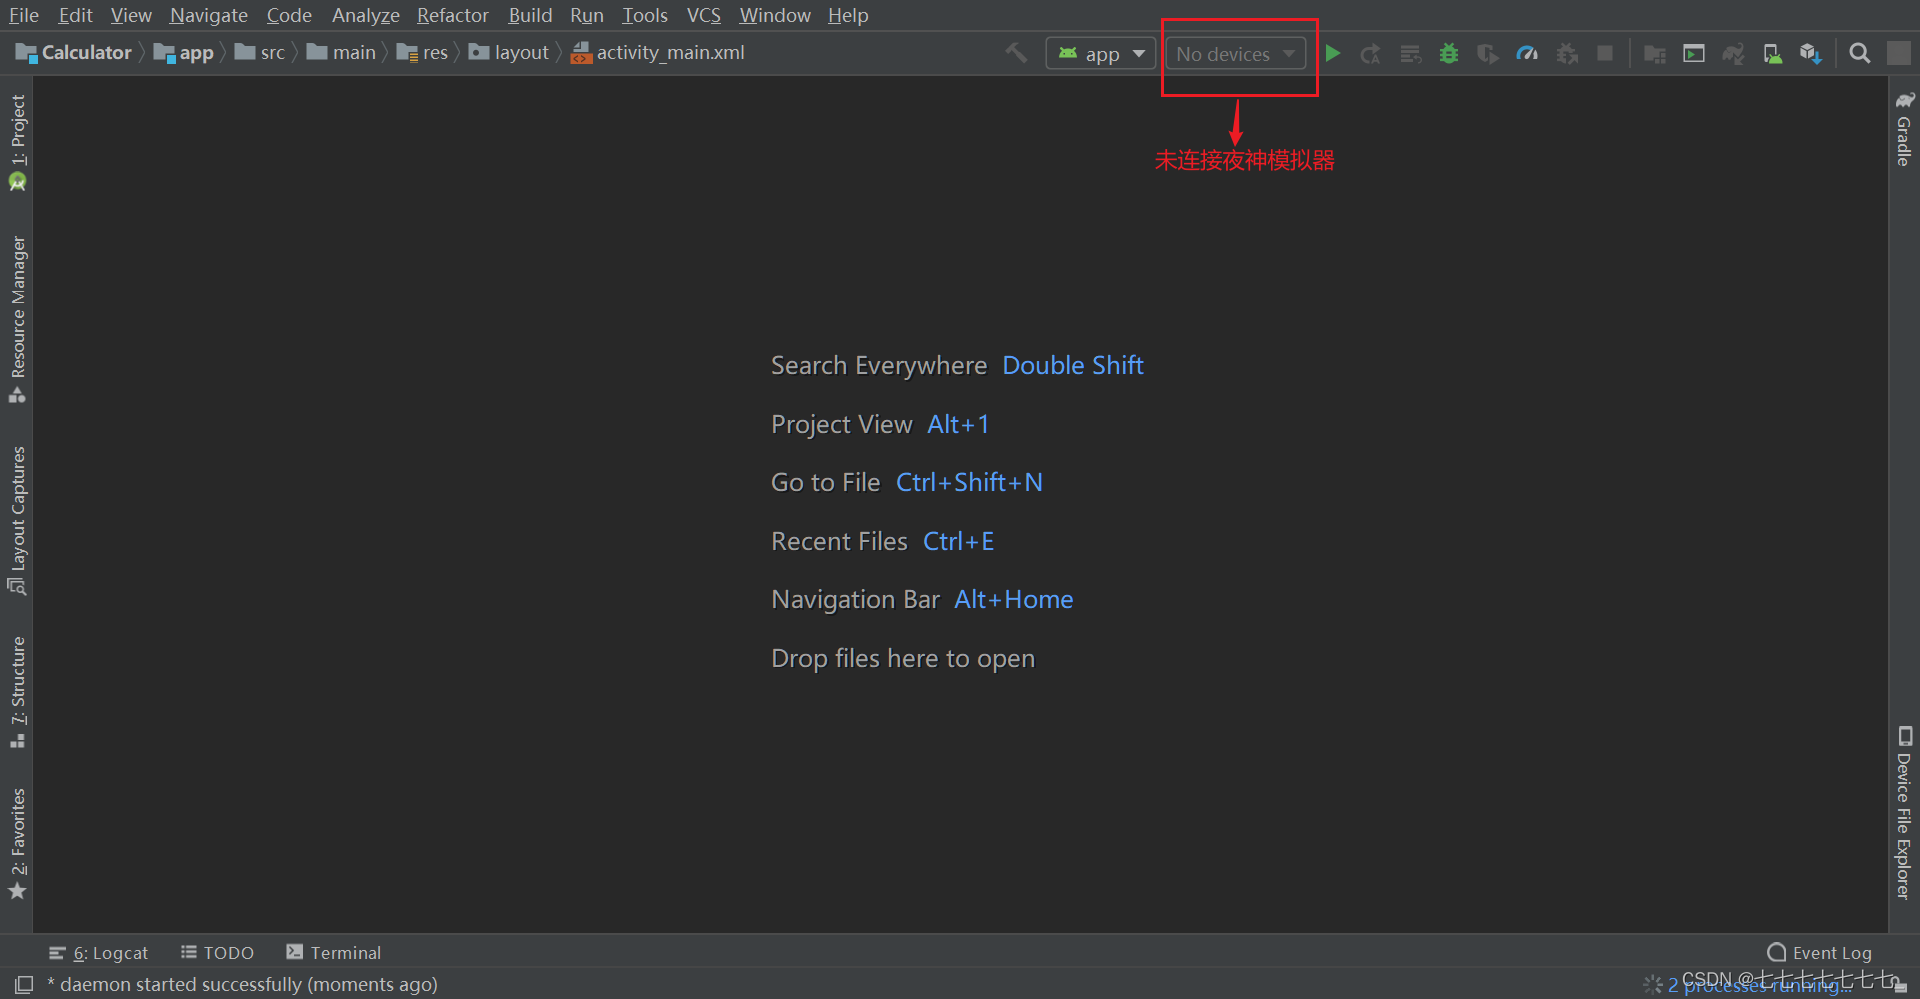
Task: Open the Event Log panel
Action: (1819, 953)
